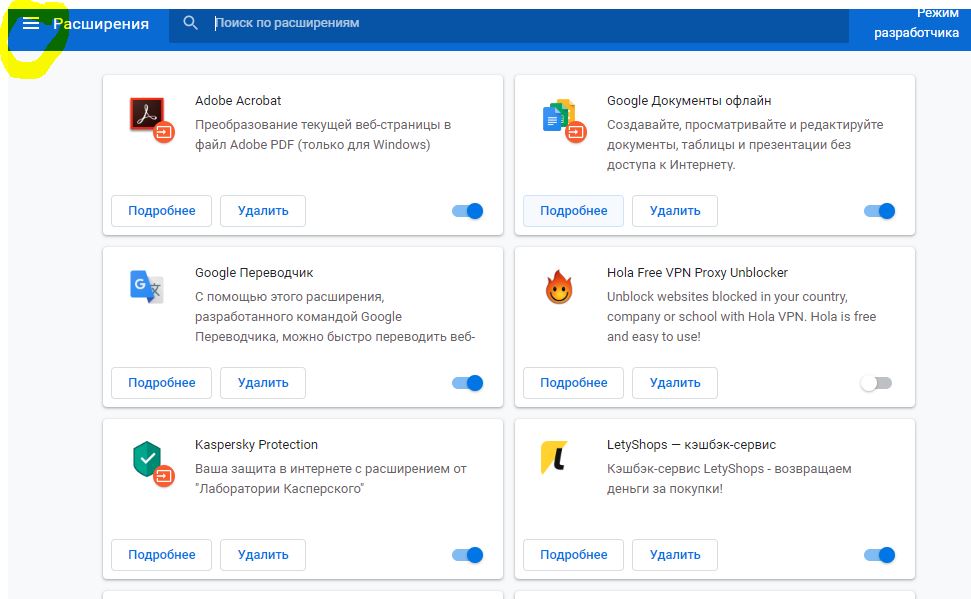Click the Hola VPN description text
The height and width of the screenshot is (599, 971).
[x=741, y=317]
